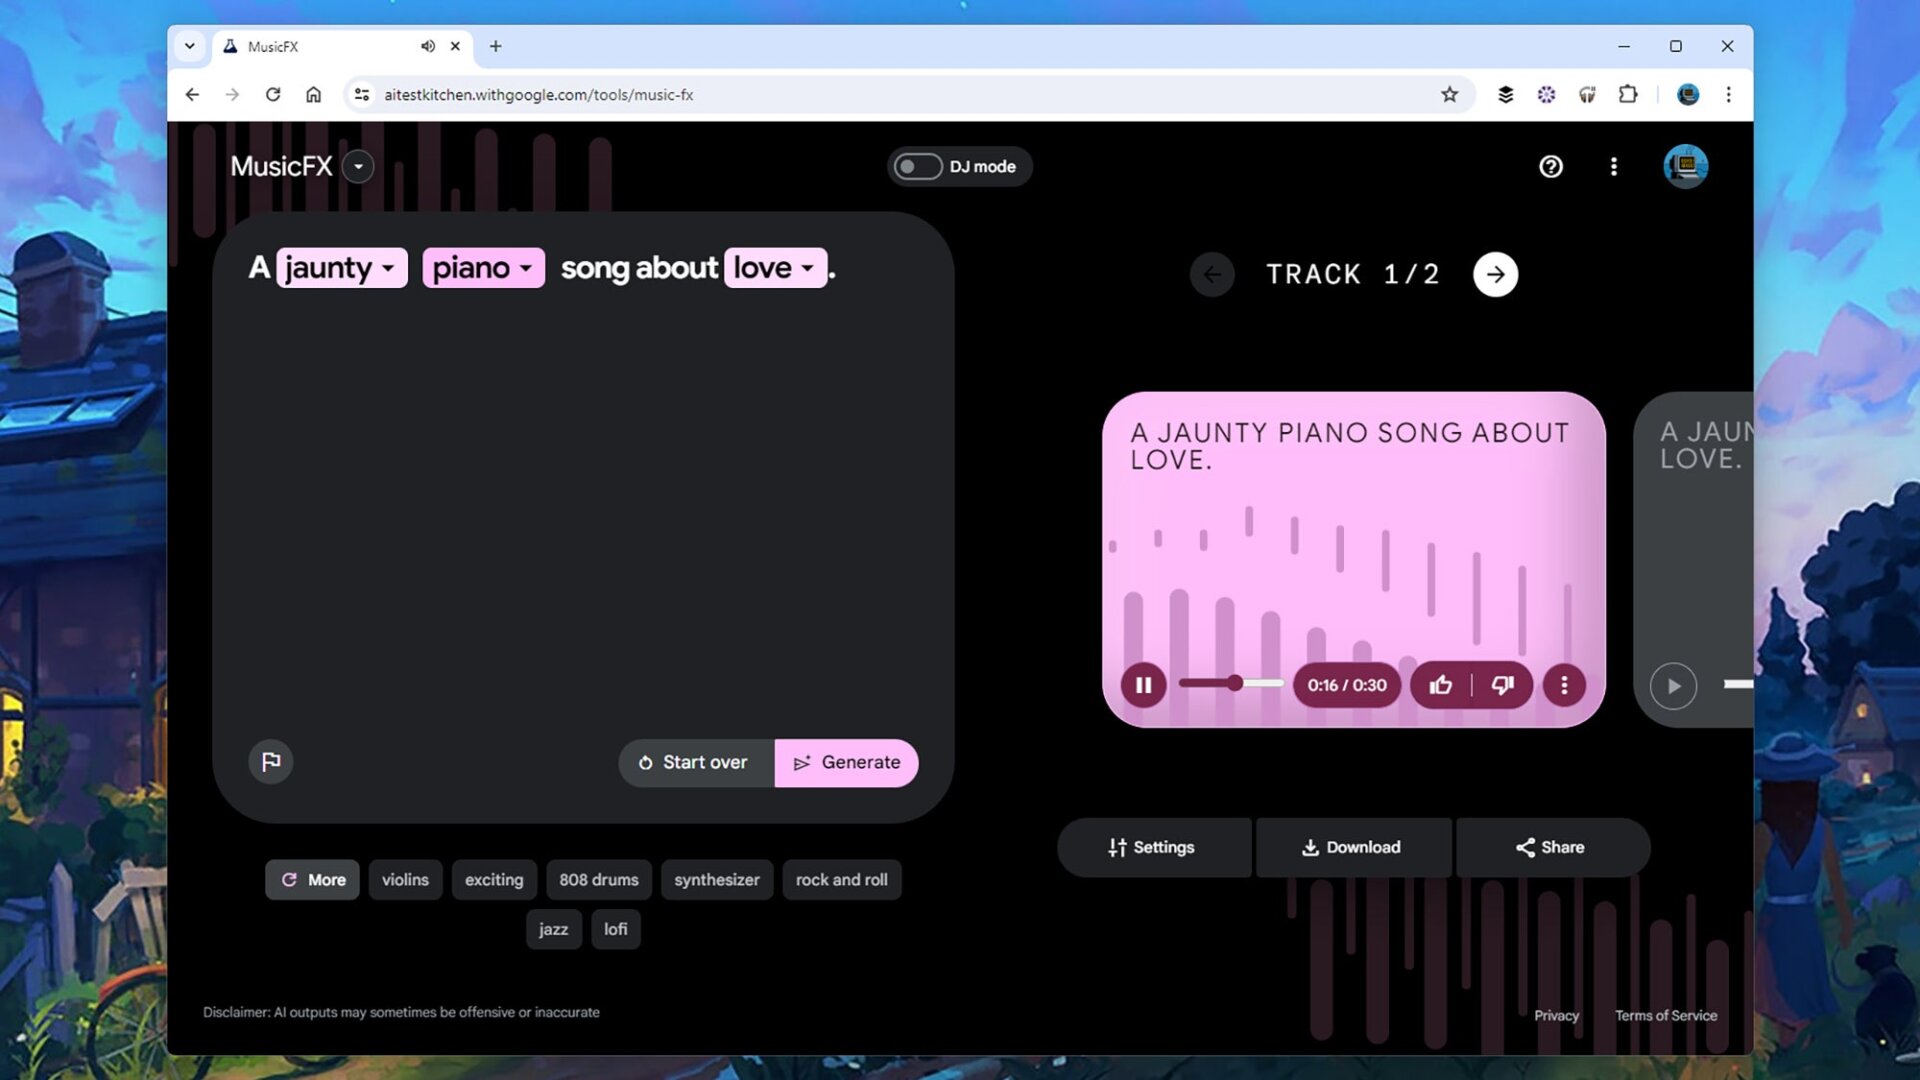Toggle the lofi style chip
Viewport: 1920px width, 1080px height.
[x=616, y=929]
